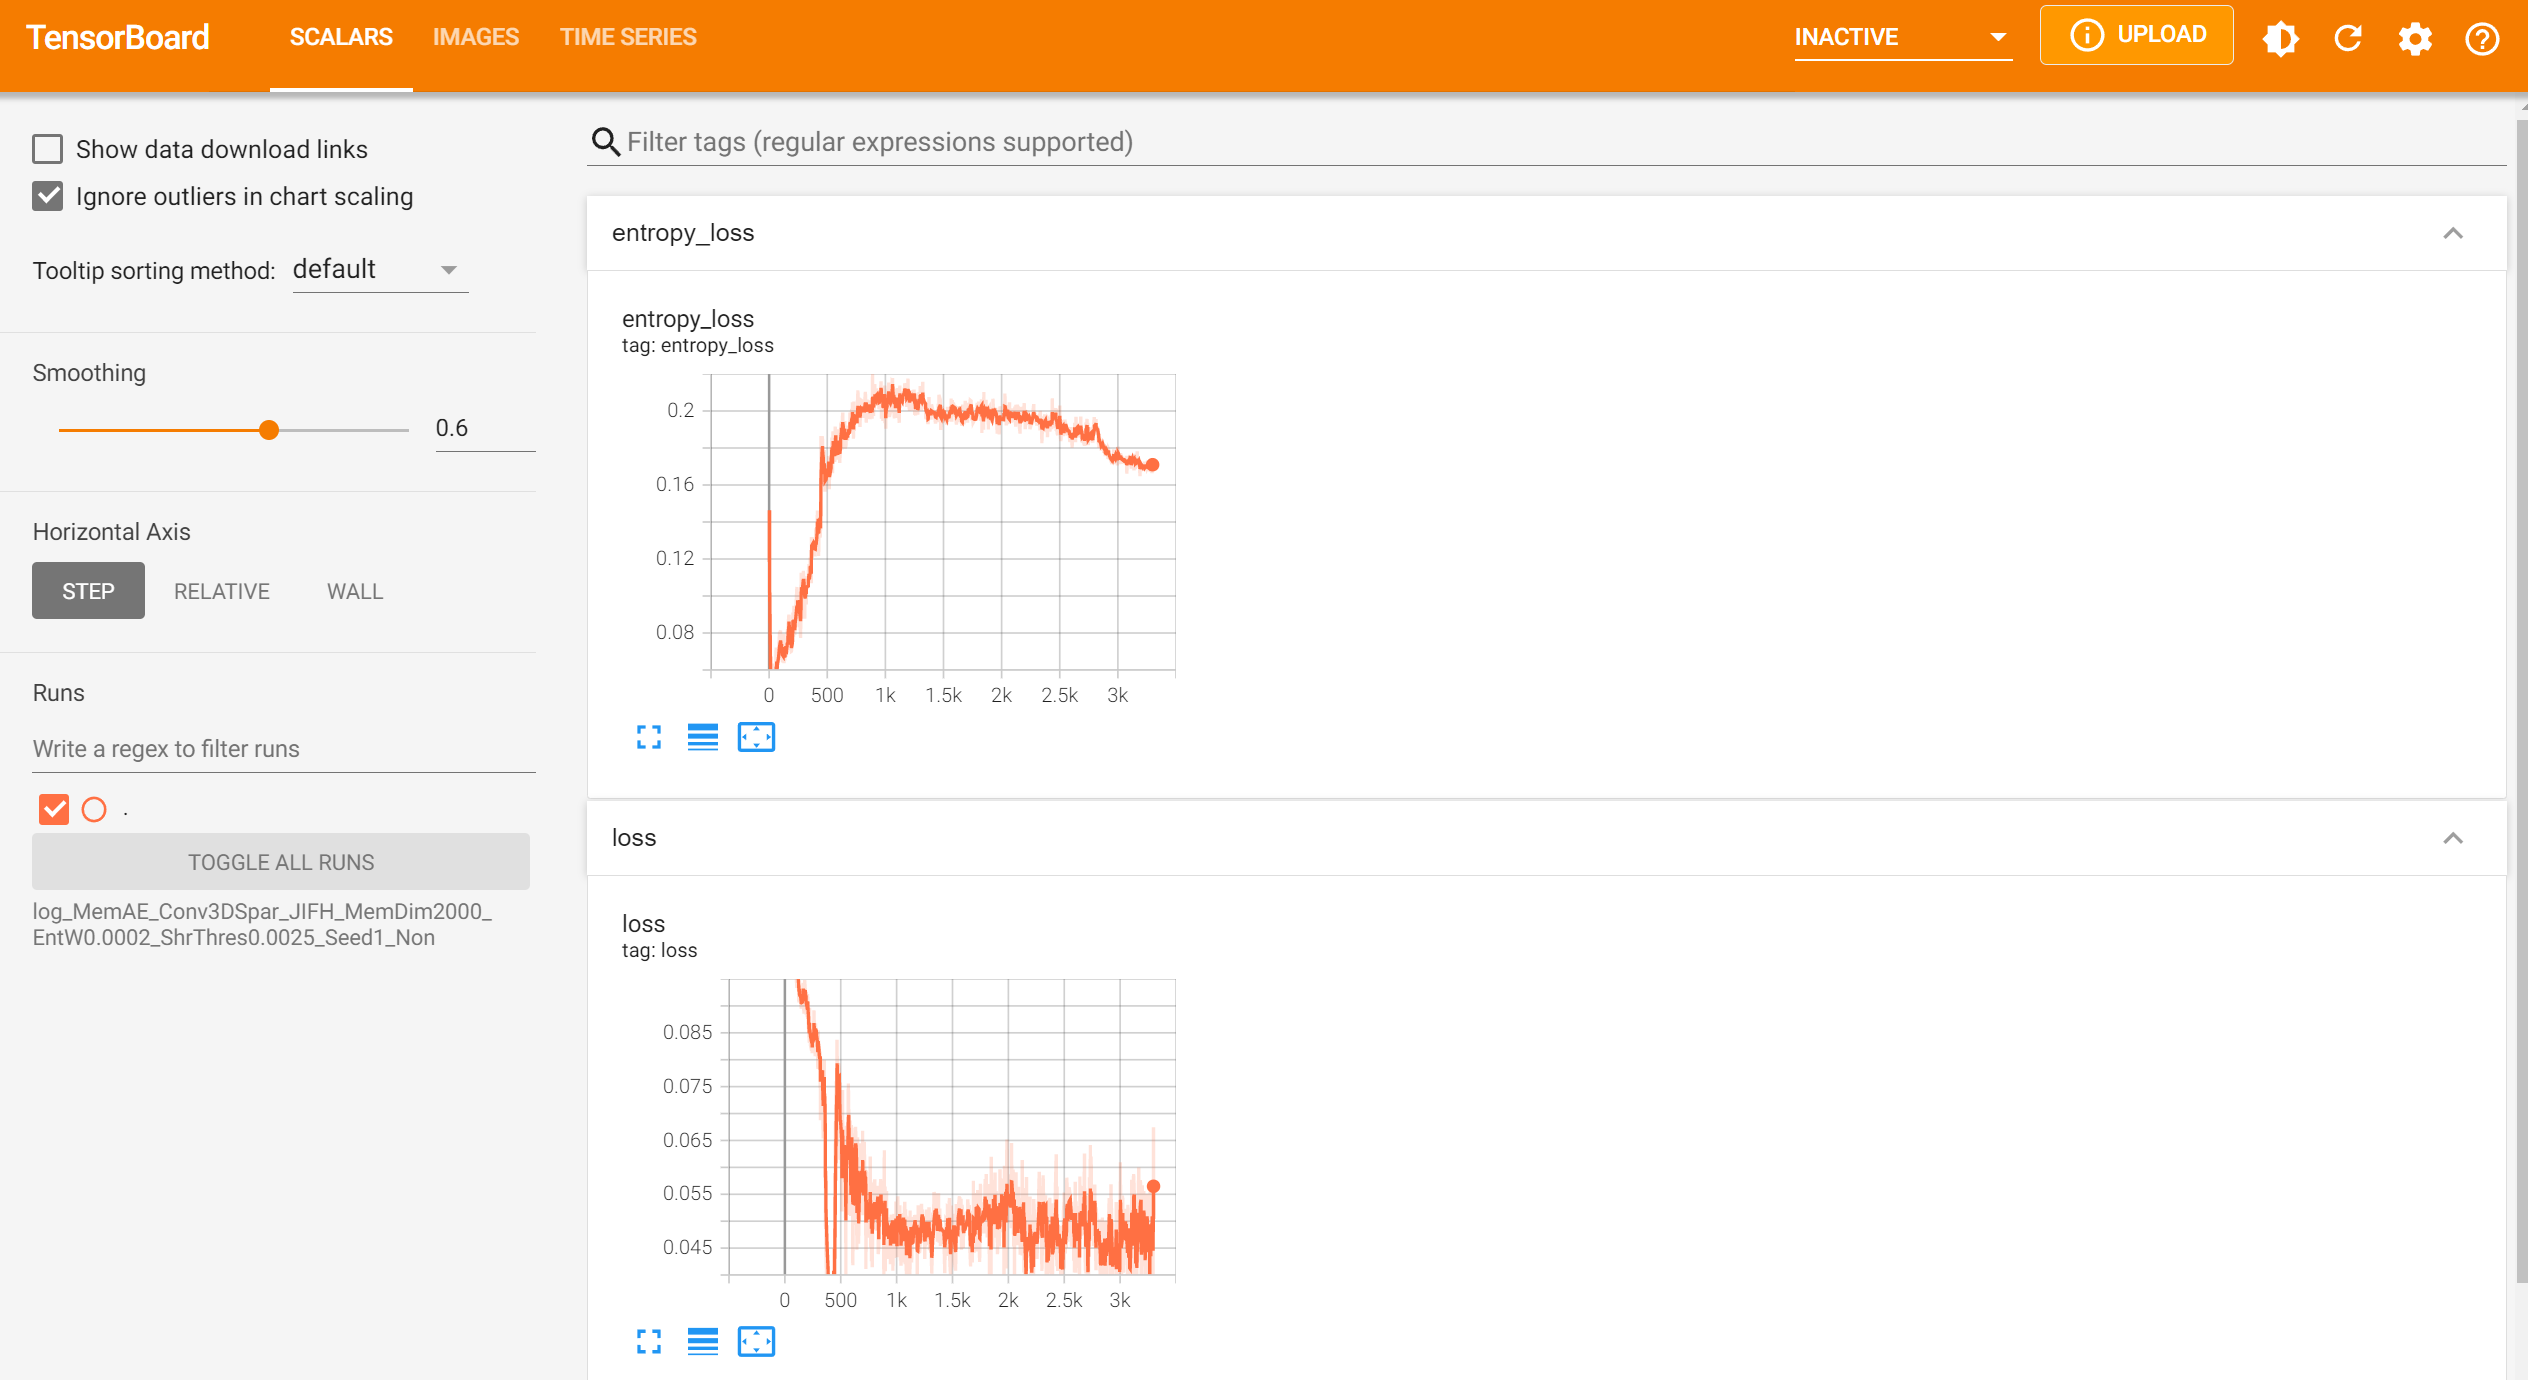The image size is (2528, 1380).
Task: Uncheck the run visibility checkbox
Action: coord(54,809)
